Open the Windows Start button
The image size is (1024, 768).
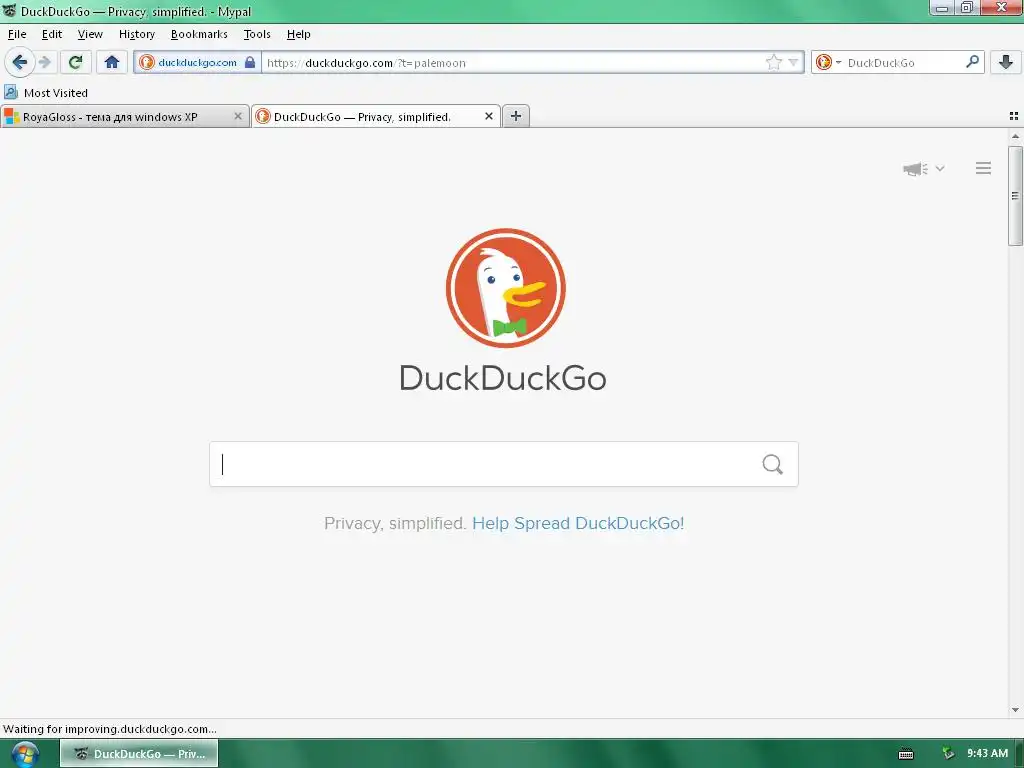pyautogui.click(x=25, y=754)
